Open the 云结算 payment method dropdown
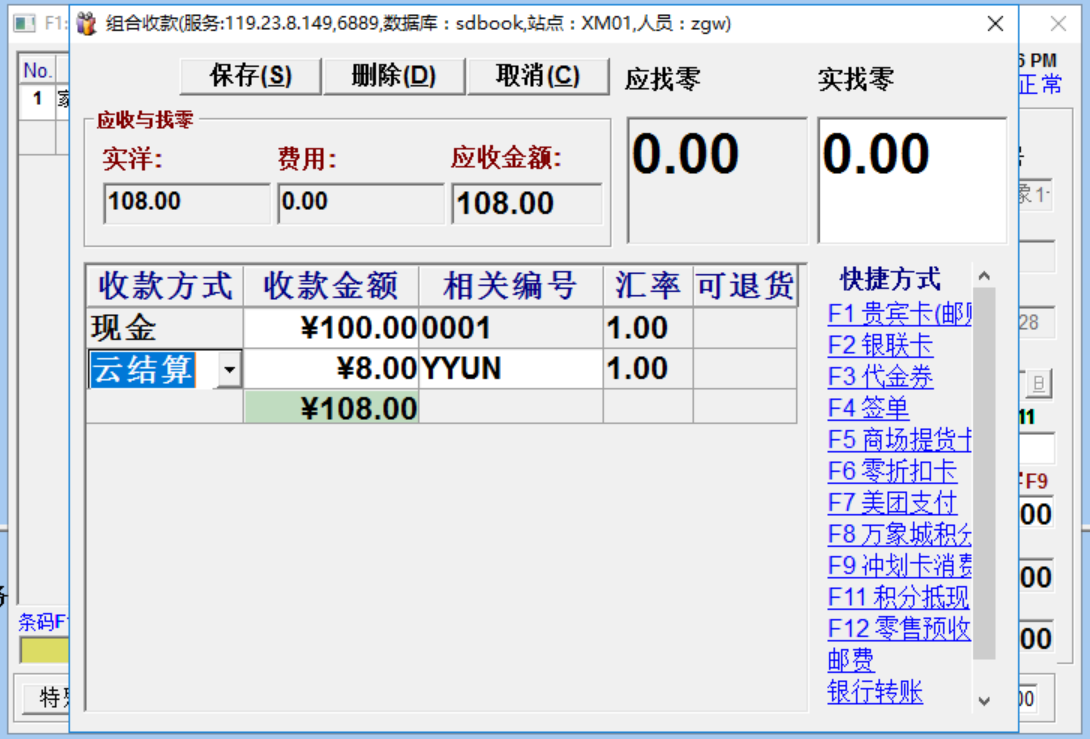Screen dimensions: 1090x739 pos(230,371)
